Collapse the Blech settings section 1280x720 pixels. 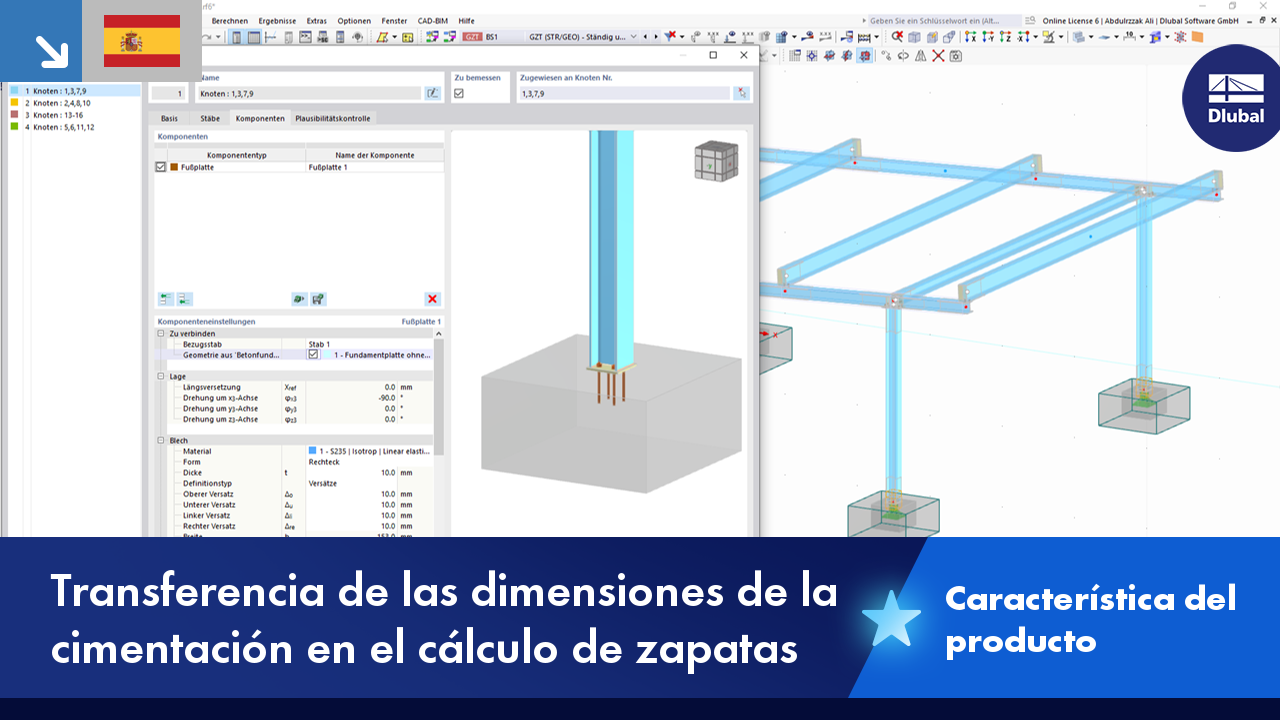click(x=160, y=440)
